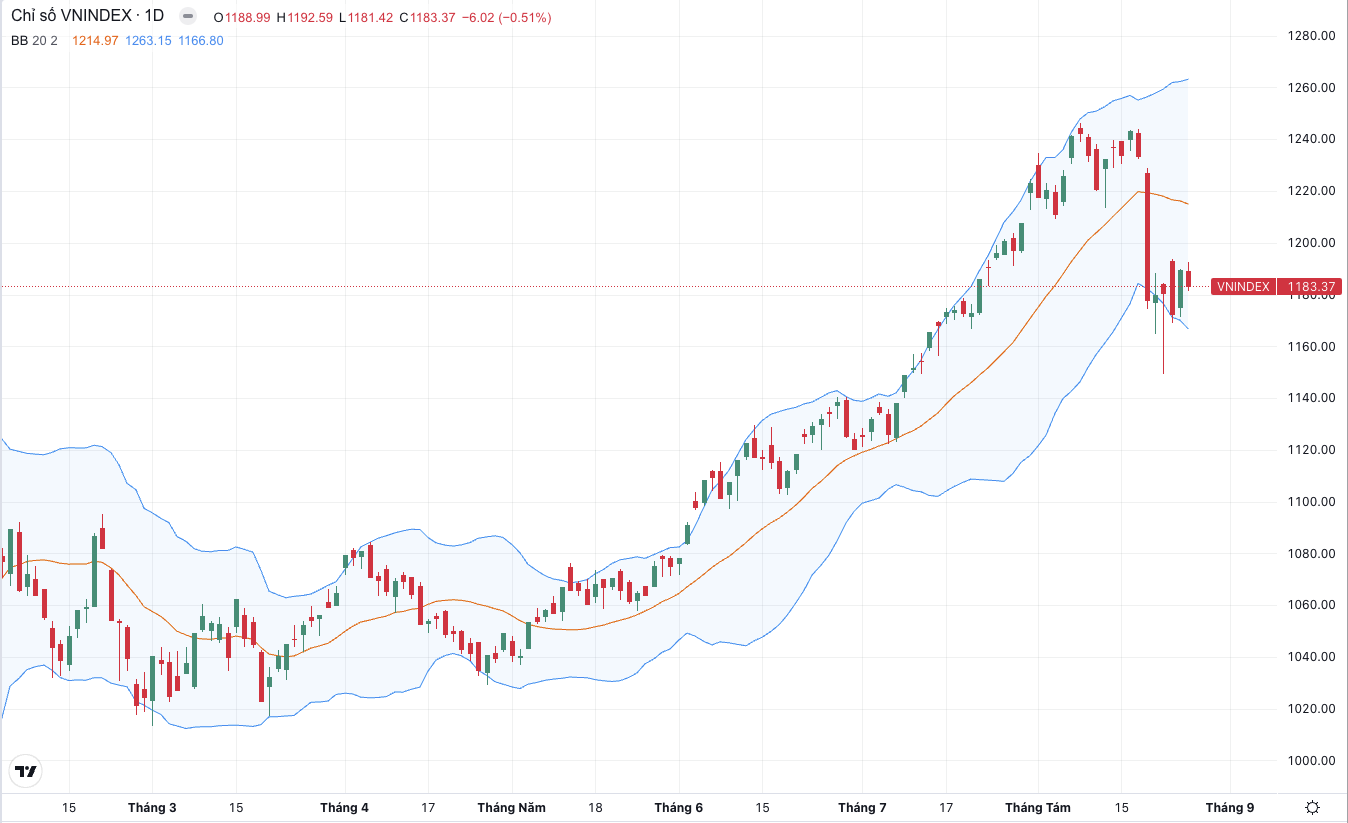Click the BB lower value 1166.80
Image resolution: width=1348 pixels, height=823 pixels.
(201, 40)
